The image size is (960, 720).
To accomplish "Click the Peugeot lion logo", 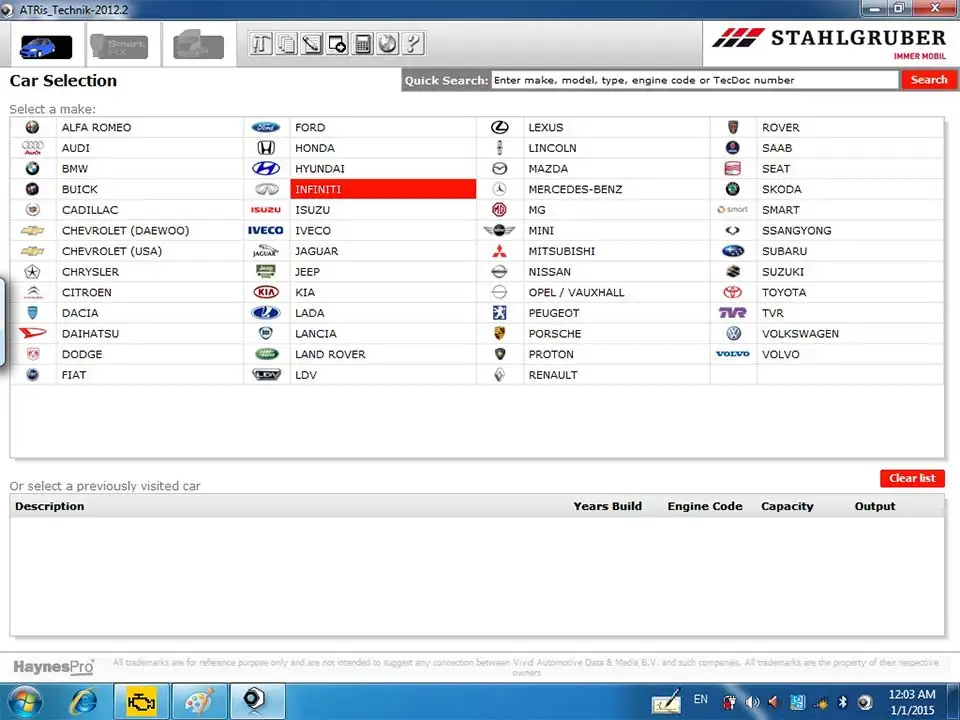I will tap(500, 313).
